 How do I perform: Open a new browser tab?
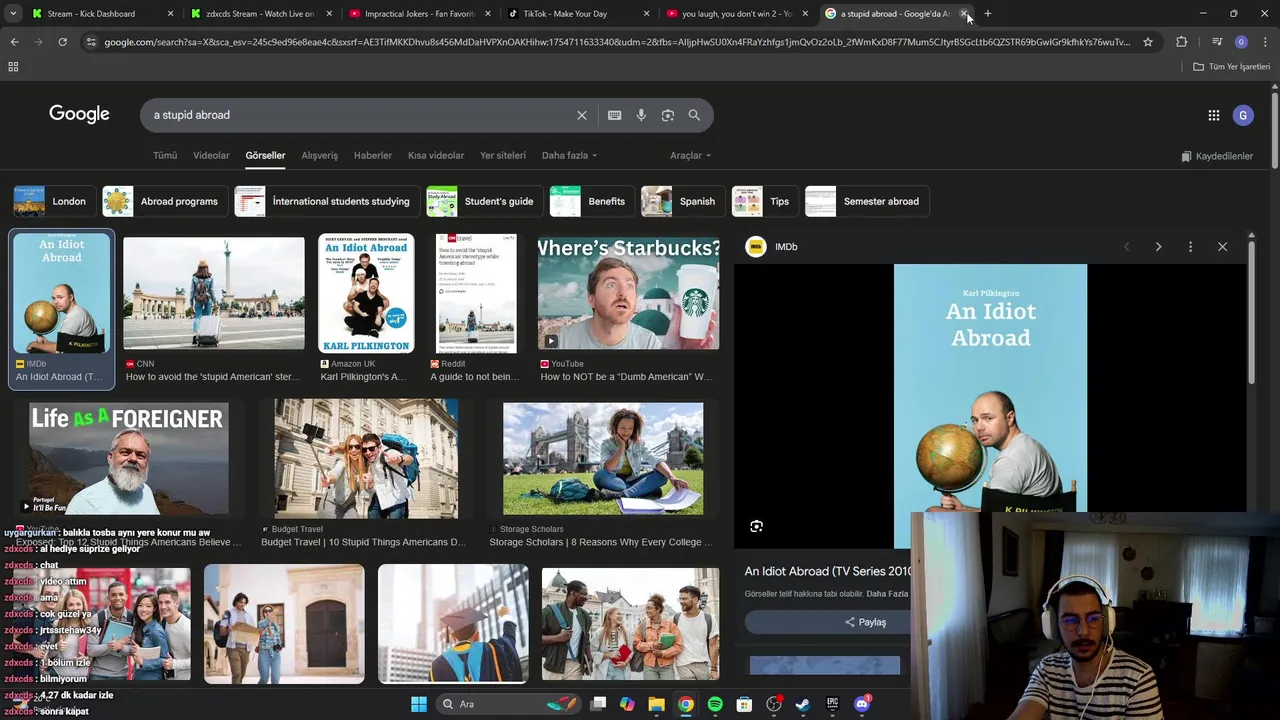click(x=987, y=14)
